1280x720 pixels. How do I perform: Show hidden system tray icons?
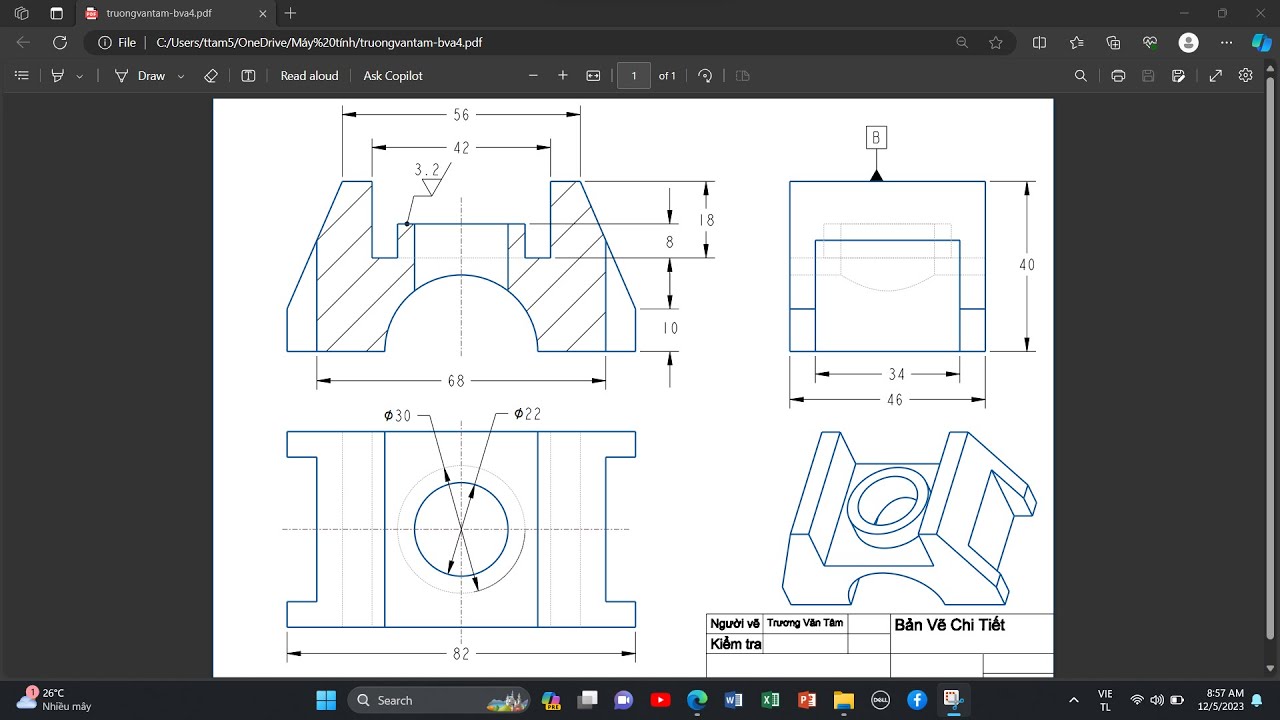point(1074,700)
